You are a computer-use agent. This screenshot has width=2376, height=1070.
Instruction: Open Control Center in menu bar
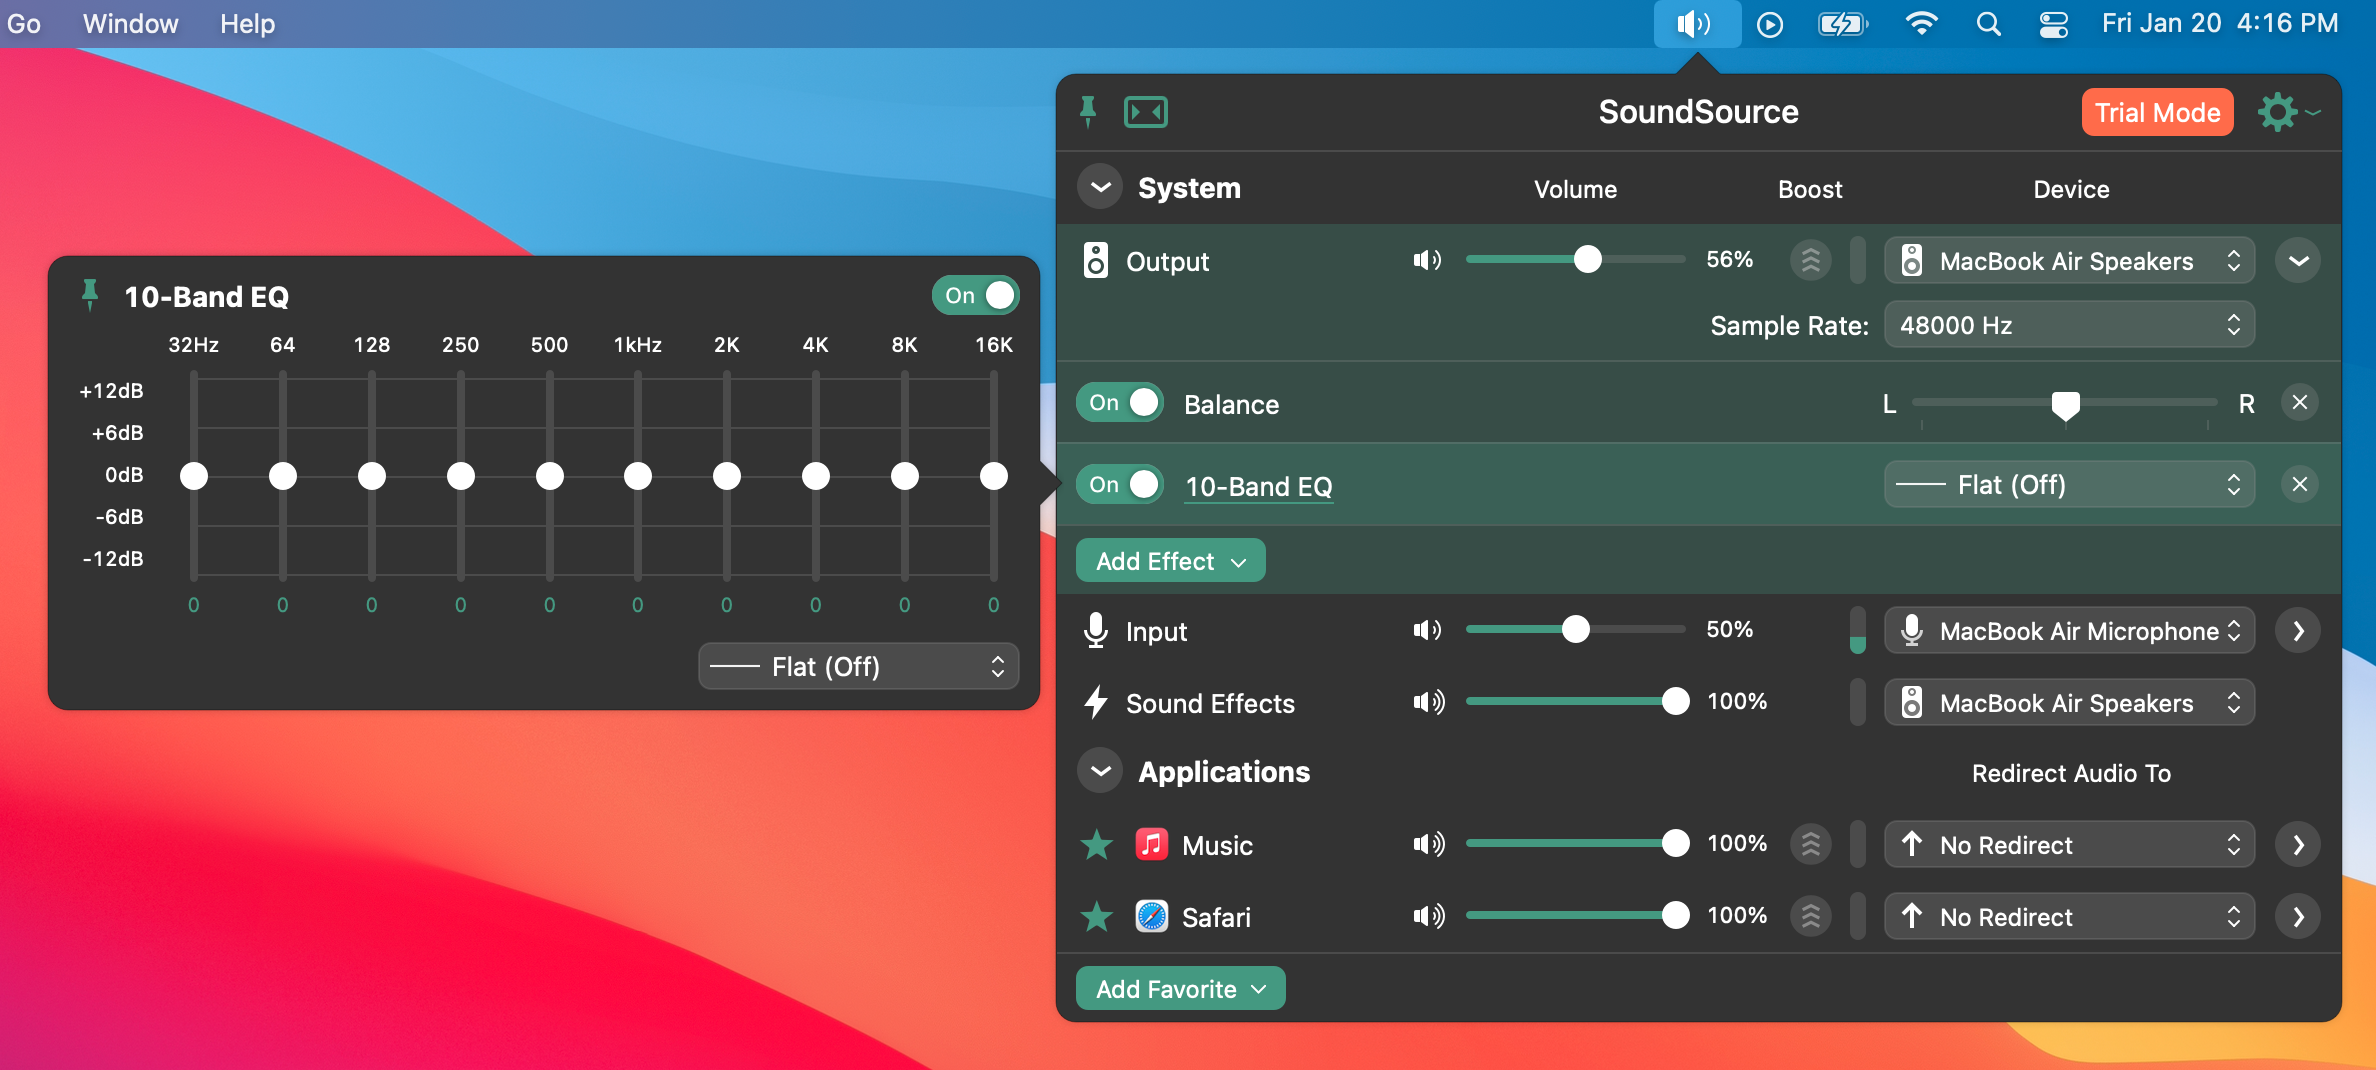click(2054, 24)
